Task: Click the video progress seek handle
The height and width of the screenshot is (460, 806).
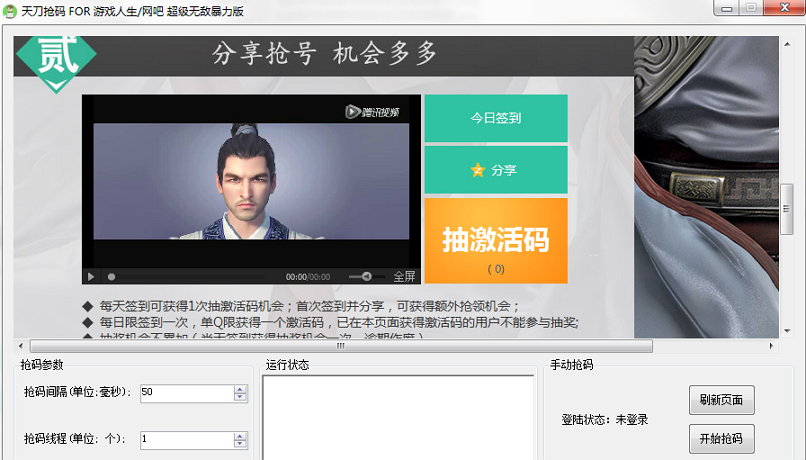Action: [111, 277]
